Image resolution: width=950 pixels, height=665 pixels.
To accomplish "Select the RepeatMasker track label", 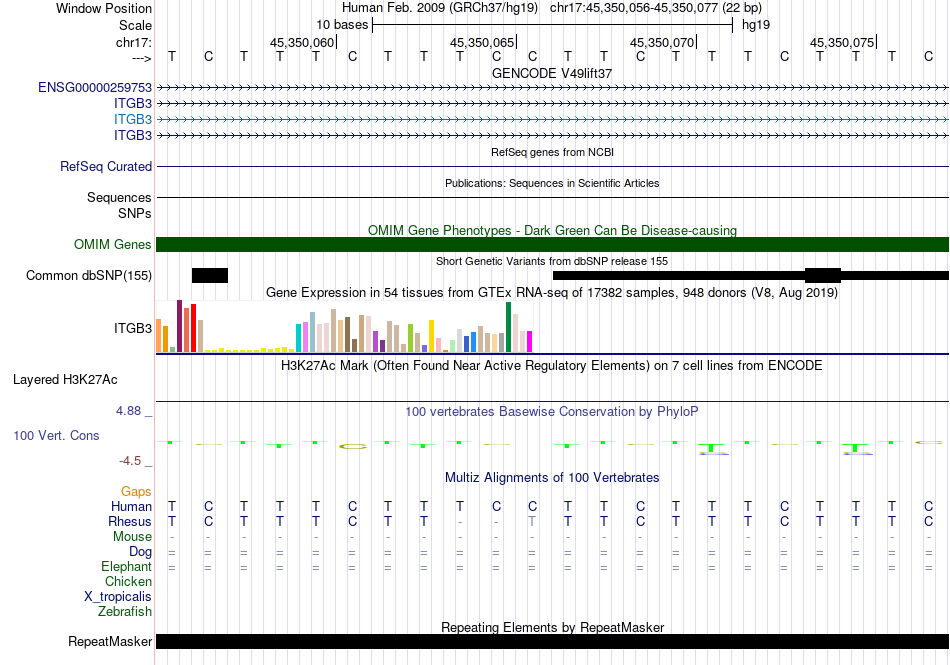I will pos(110,641).
